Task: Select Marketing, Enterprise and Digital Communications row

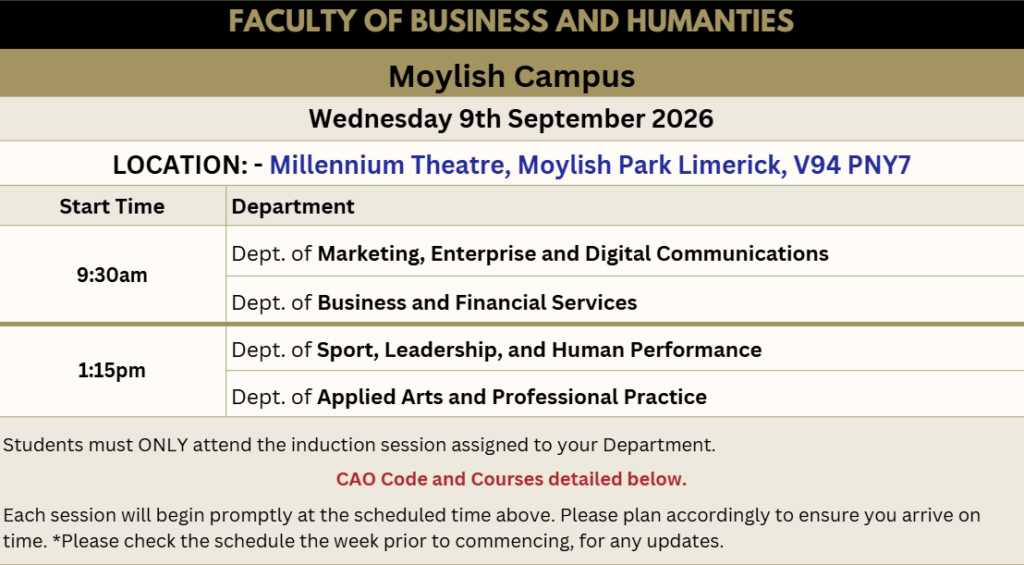Action: (625, 252)
